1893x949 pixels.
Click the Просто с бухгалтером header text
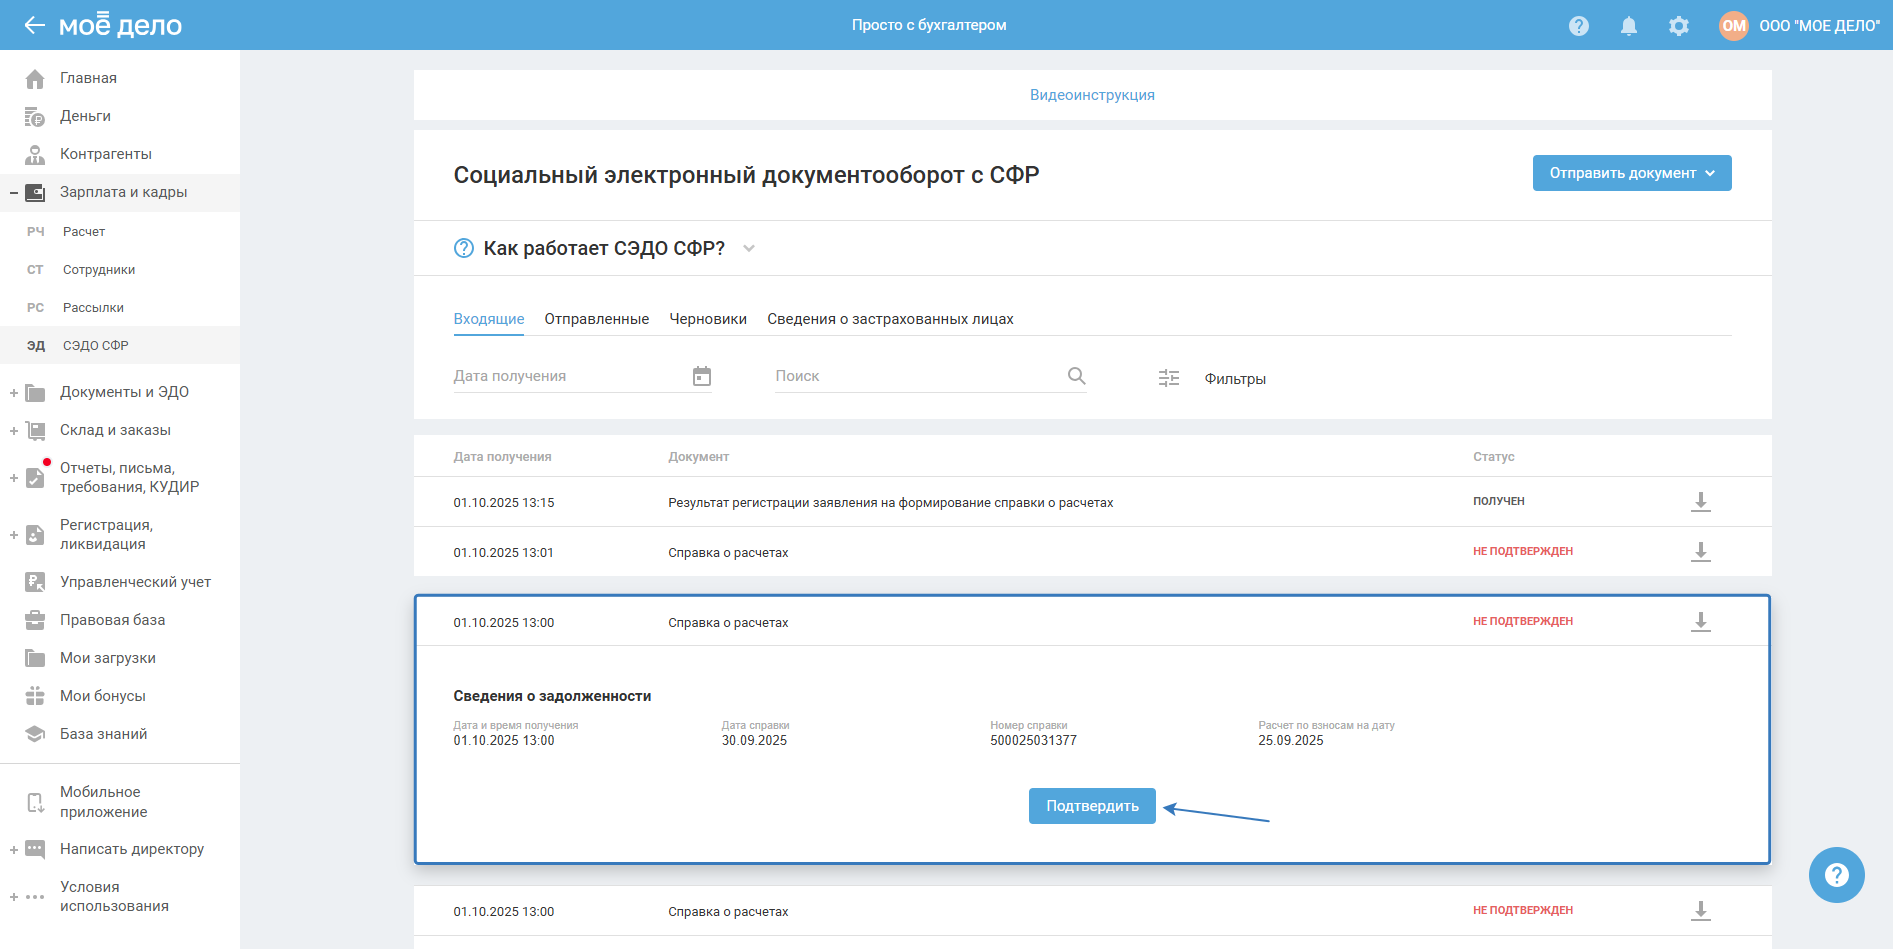click(x=929, y=25)
